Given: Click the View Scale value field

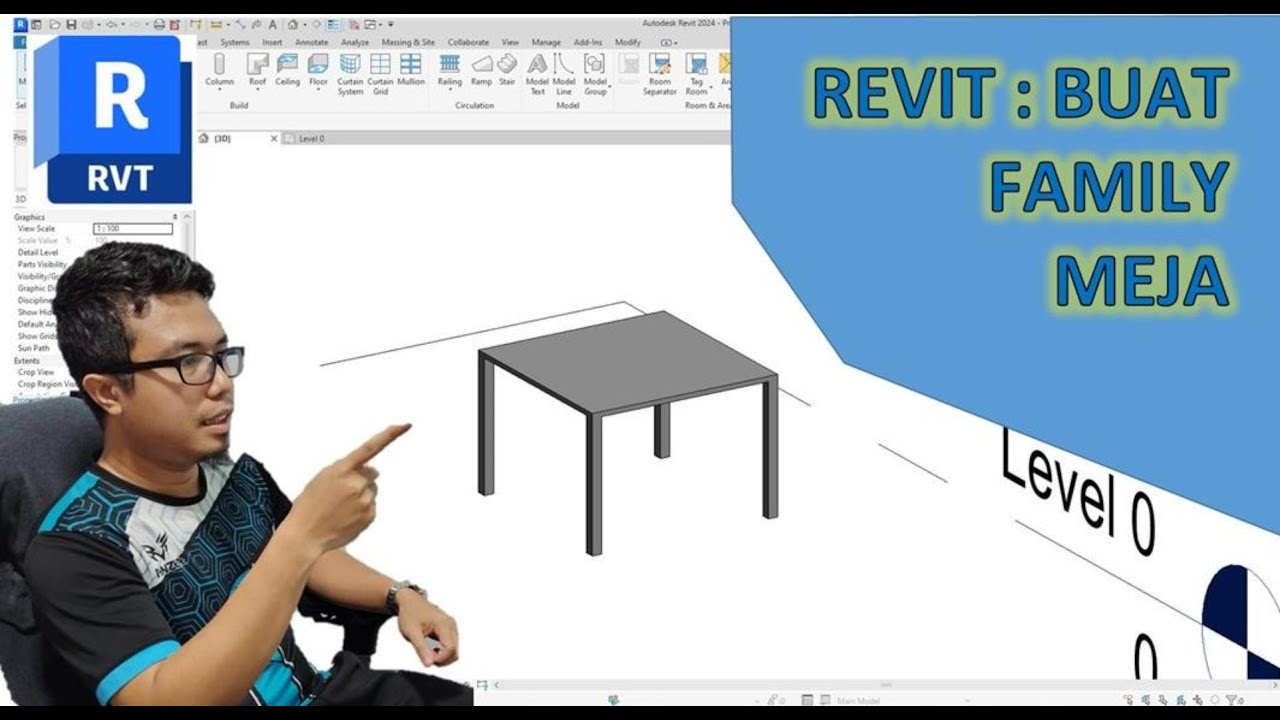Looking at the screenshot, I should click(x=133, y=229).
